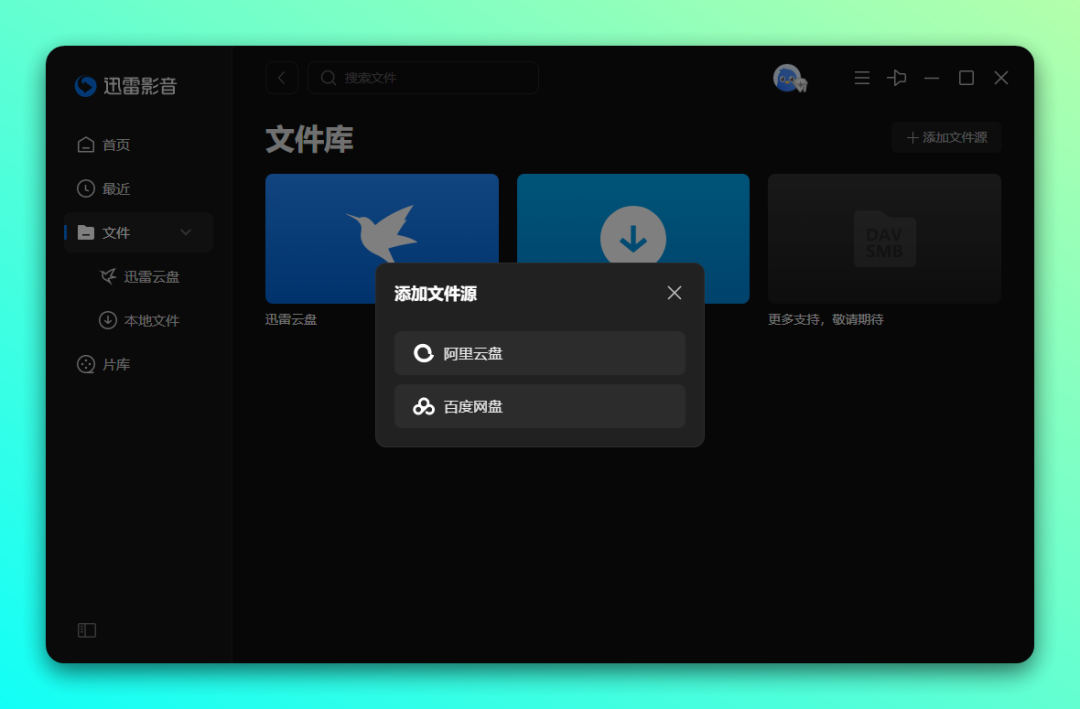
Task: Toggle sidebar collapse icon at bottom
Action: pos(87,630)
